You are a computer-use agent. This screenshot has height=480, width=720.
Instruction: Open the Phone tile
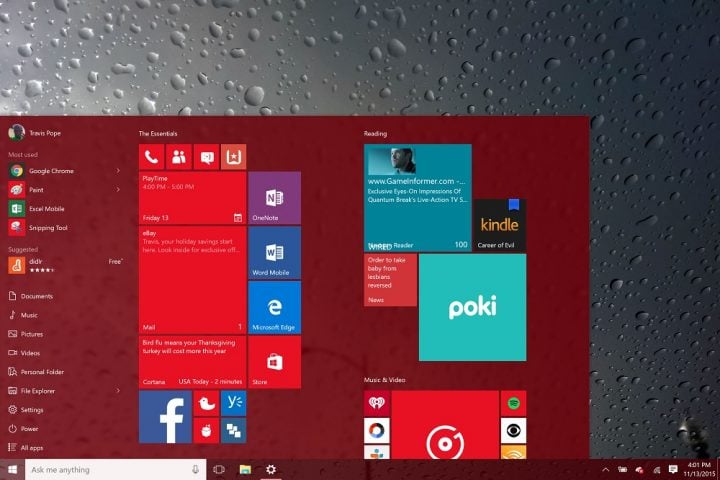(x=152, y=157)
